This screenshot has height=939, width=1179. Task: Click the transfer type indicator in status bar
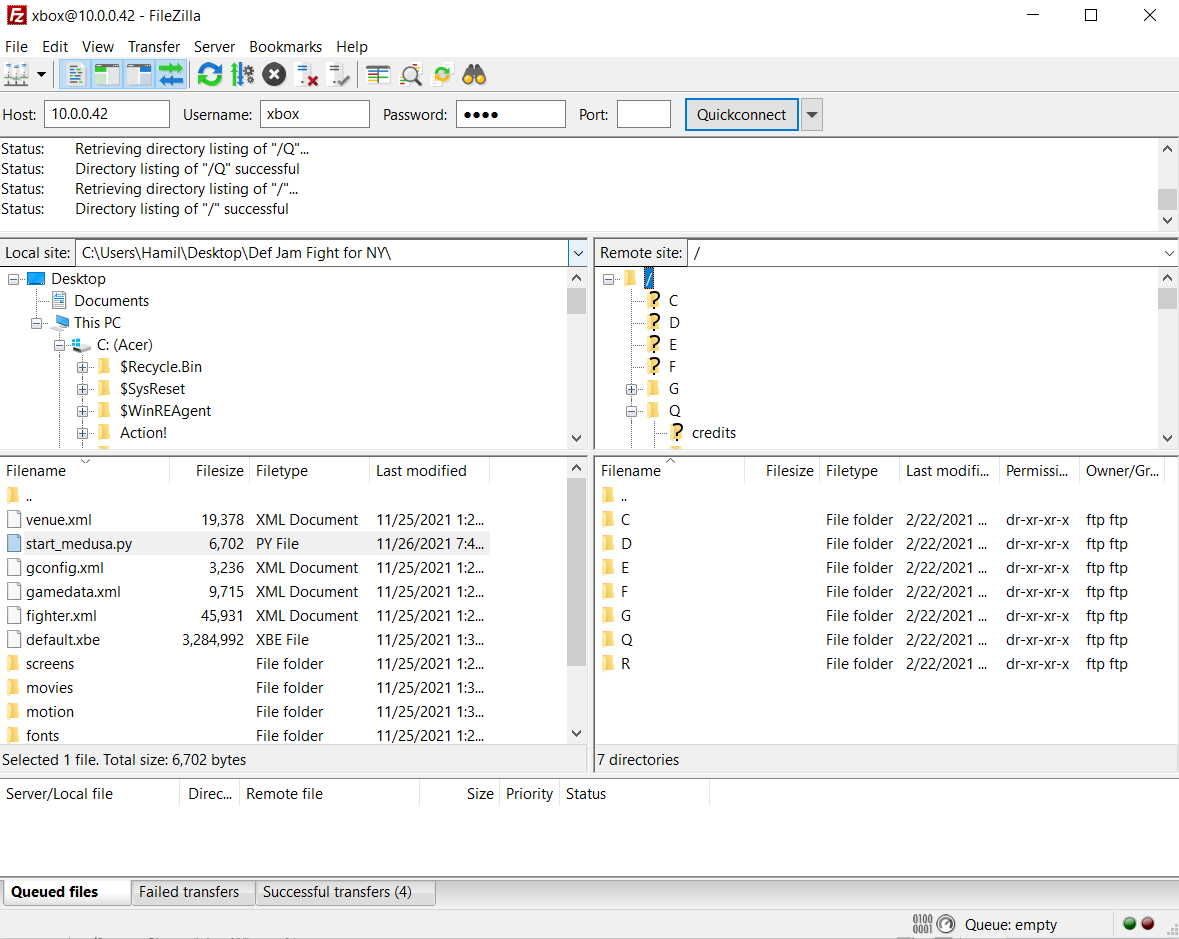[922, 924]
